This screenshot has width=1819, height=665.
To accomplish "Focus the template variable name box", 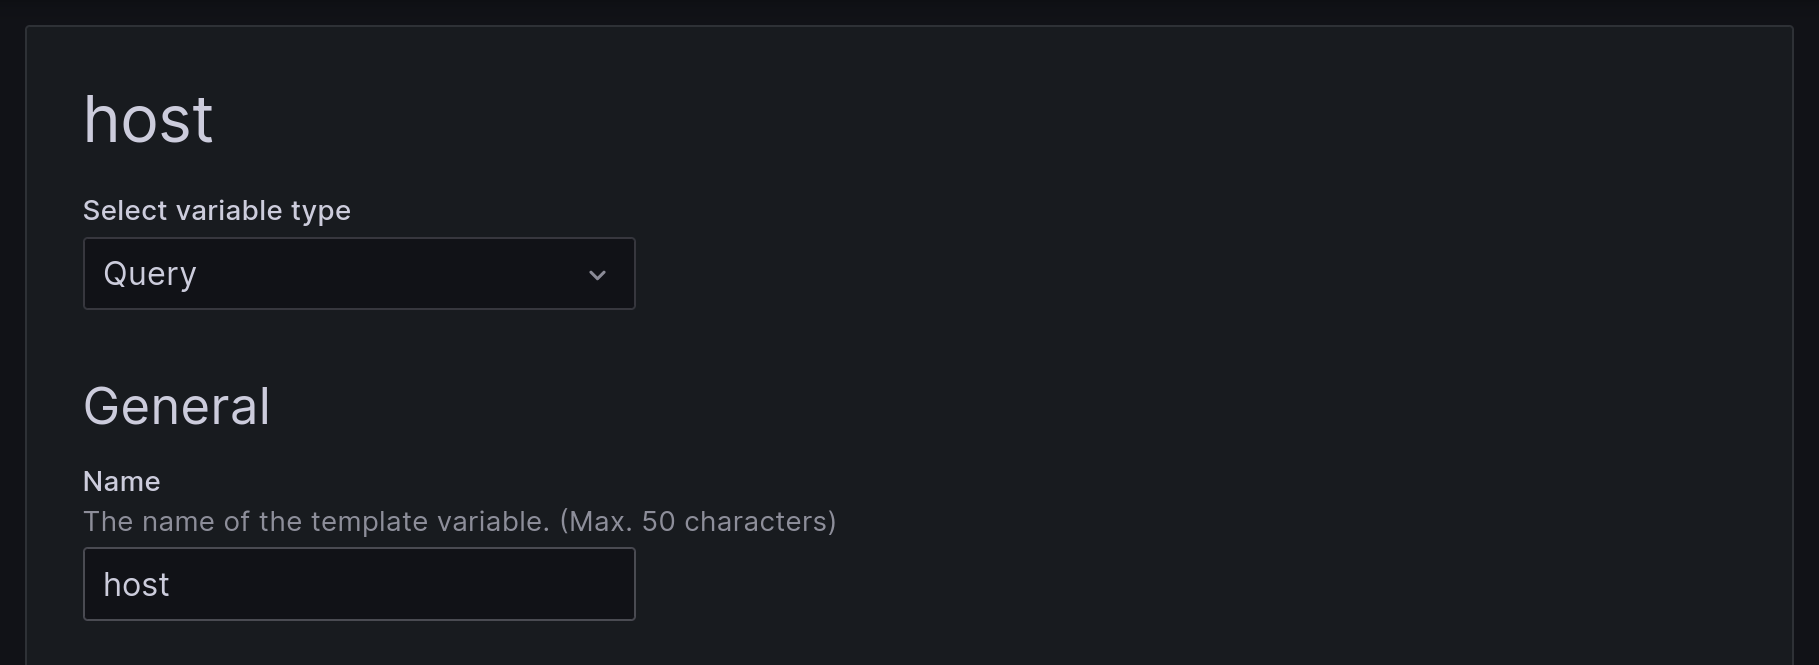I will (x=358, y=584).
